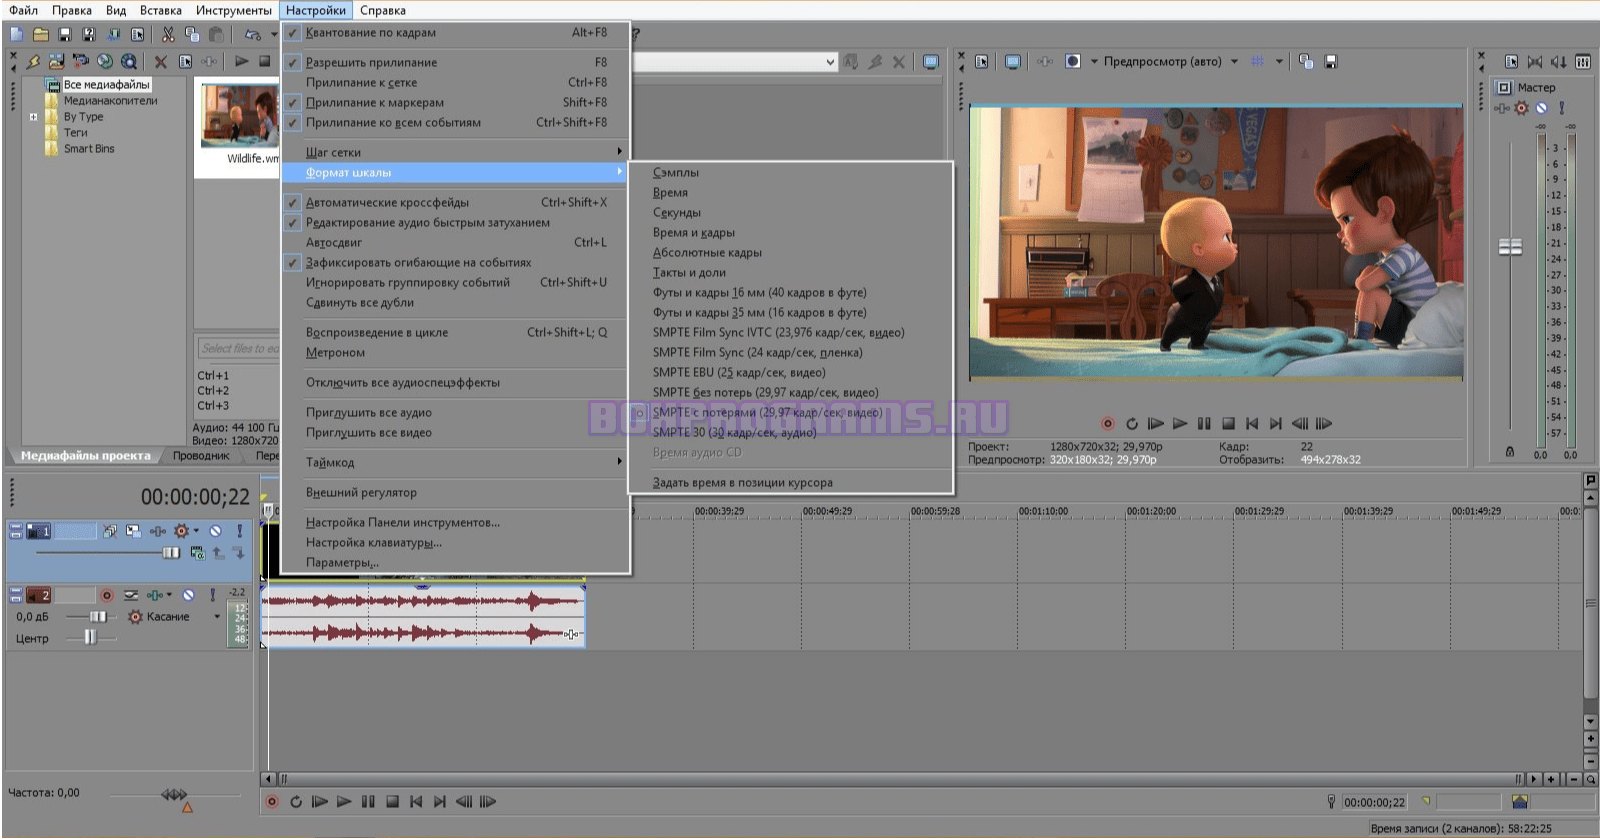Solo audio track 2
This screenshot has width=1600, height=839.
212,595
